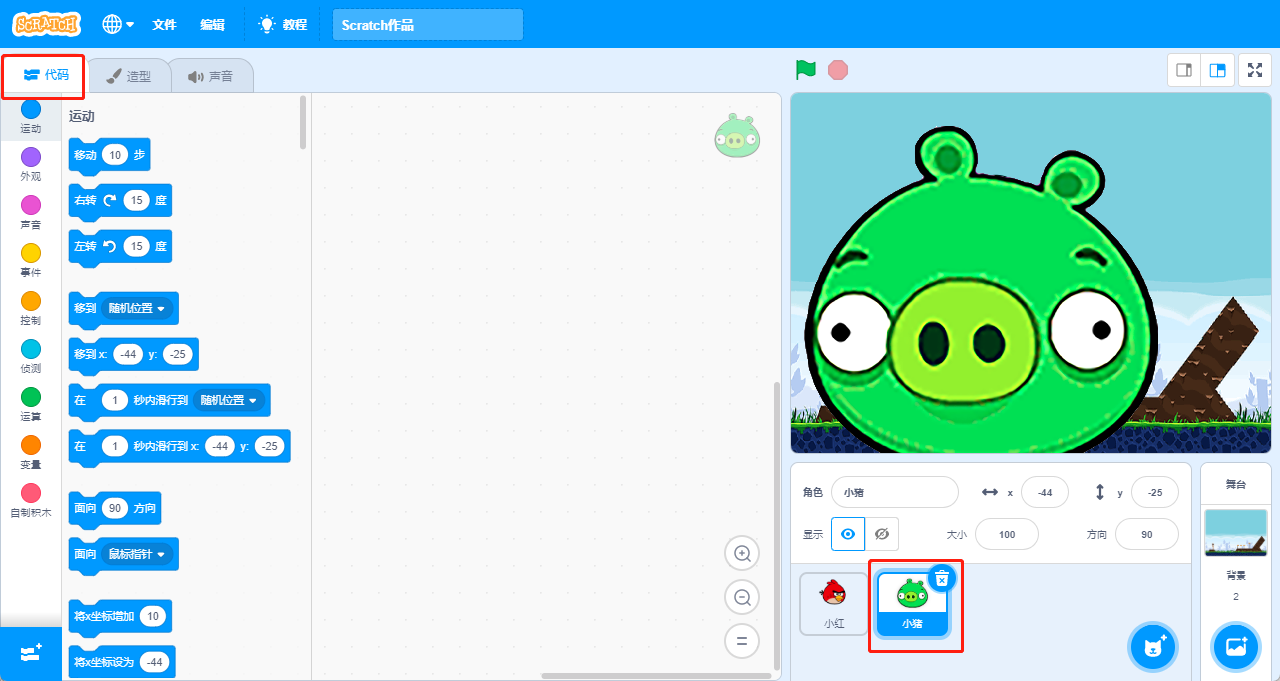Click the y coordinate field
This screenshot has height=681, width=1280.
[x=1155, y=492]
